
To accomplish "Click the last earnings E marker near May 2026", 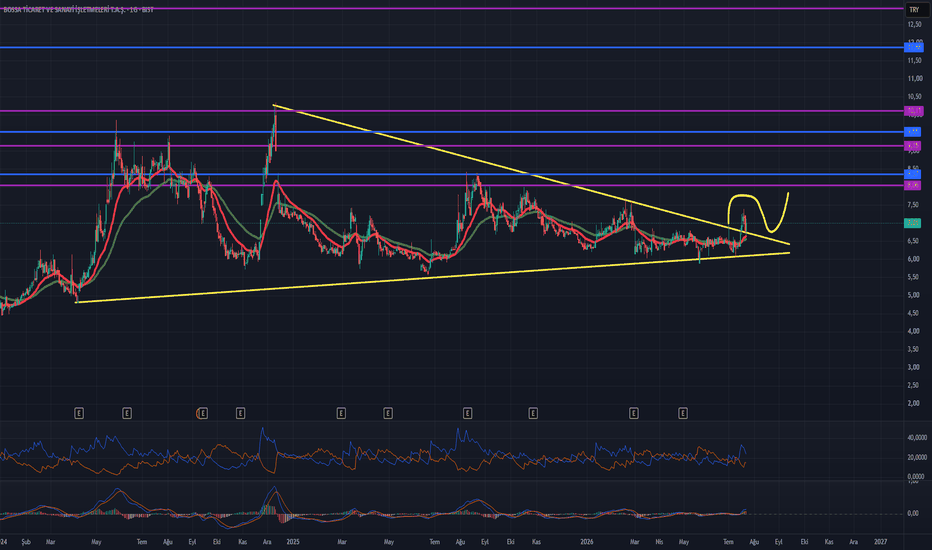I will pyautogui.click(x=683, y=413).
